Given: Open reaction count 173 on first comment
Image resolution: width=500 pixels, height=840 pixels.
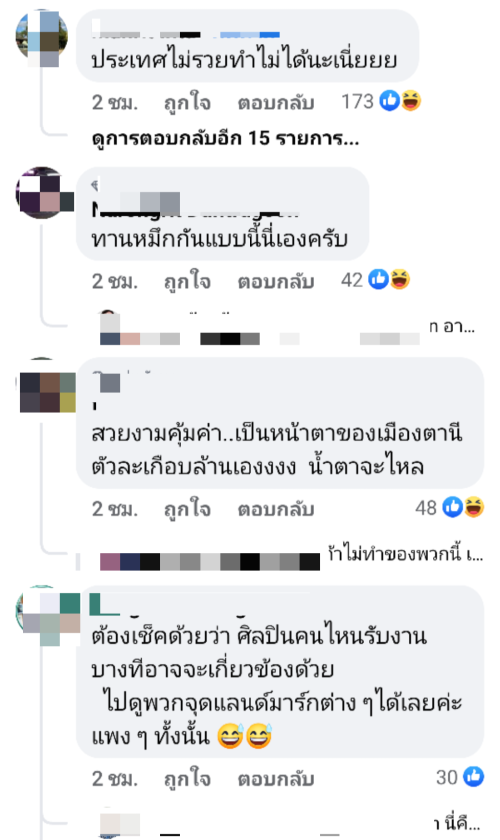Looking at the screenshot, I should tap(357, 101).
